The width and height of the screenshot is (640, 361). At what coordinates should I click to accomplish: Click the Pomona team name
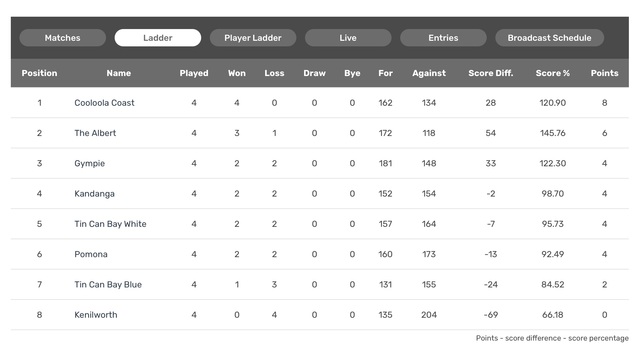pos(91,254)
